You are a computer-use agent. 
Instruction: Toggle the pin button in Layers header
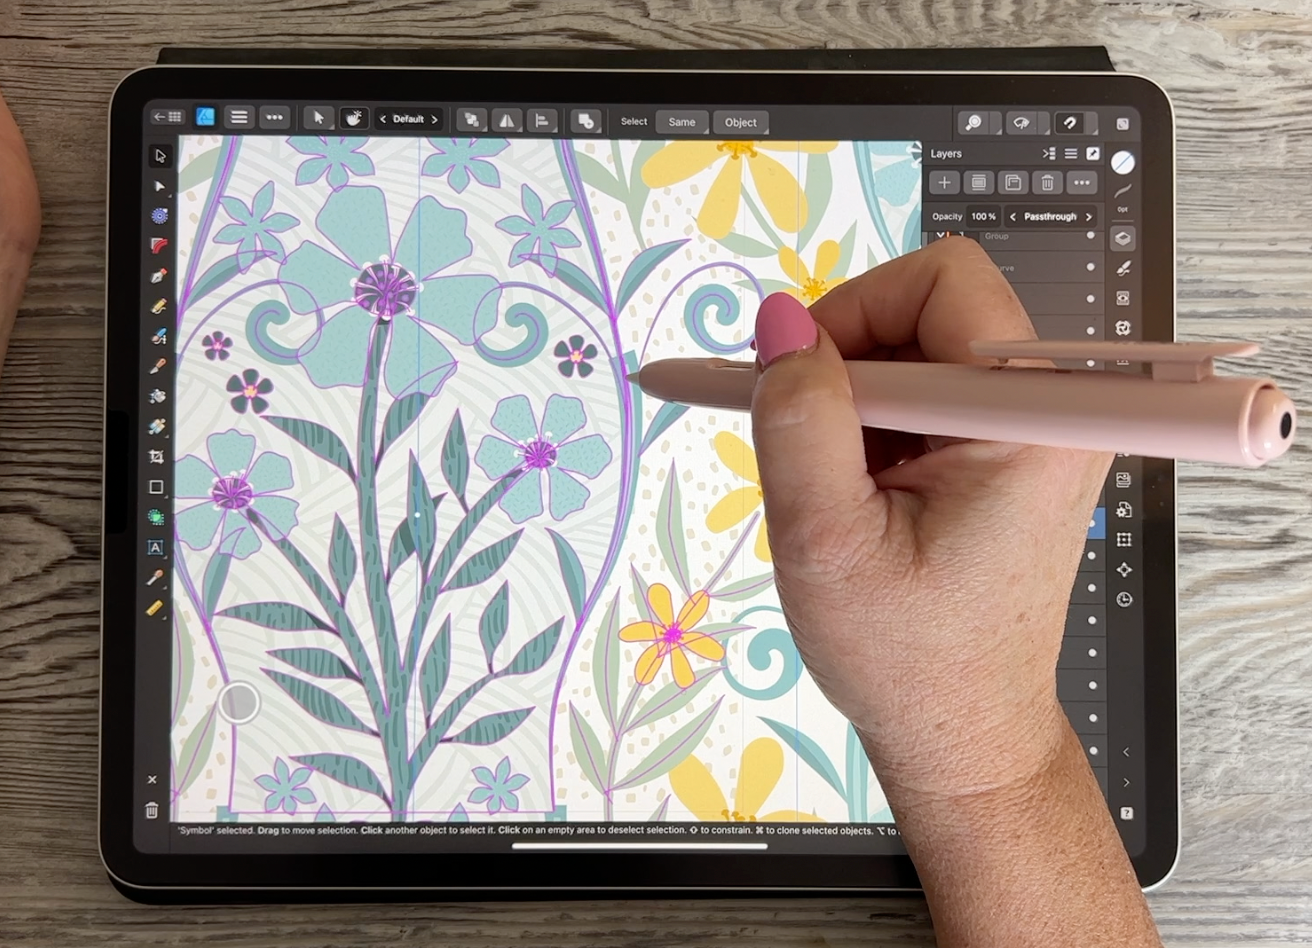1093,154
